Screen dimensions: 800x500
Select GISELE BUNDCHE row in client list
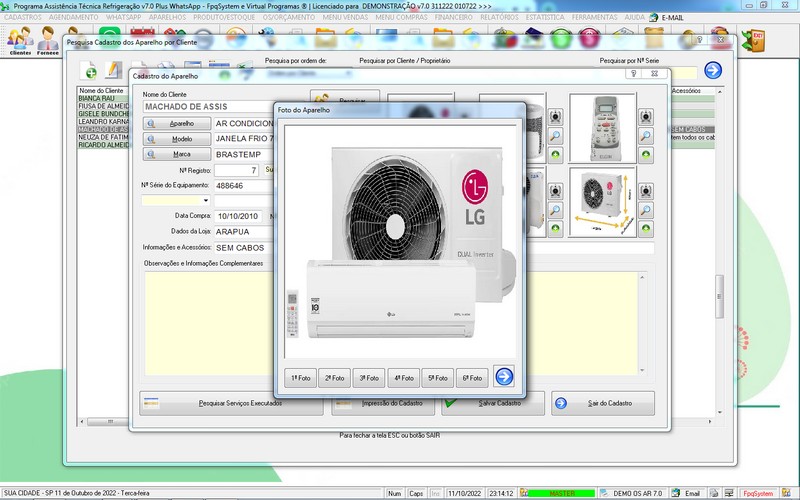[104, 114]
